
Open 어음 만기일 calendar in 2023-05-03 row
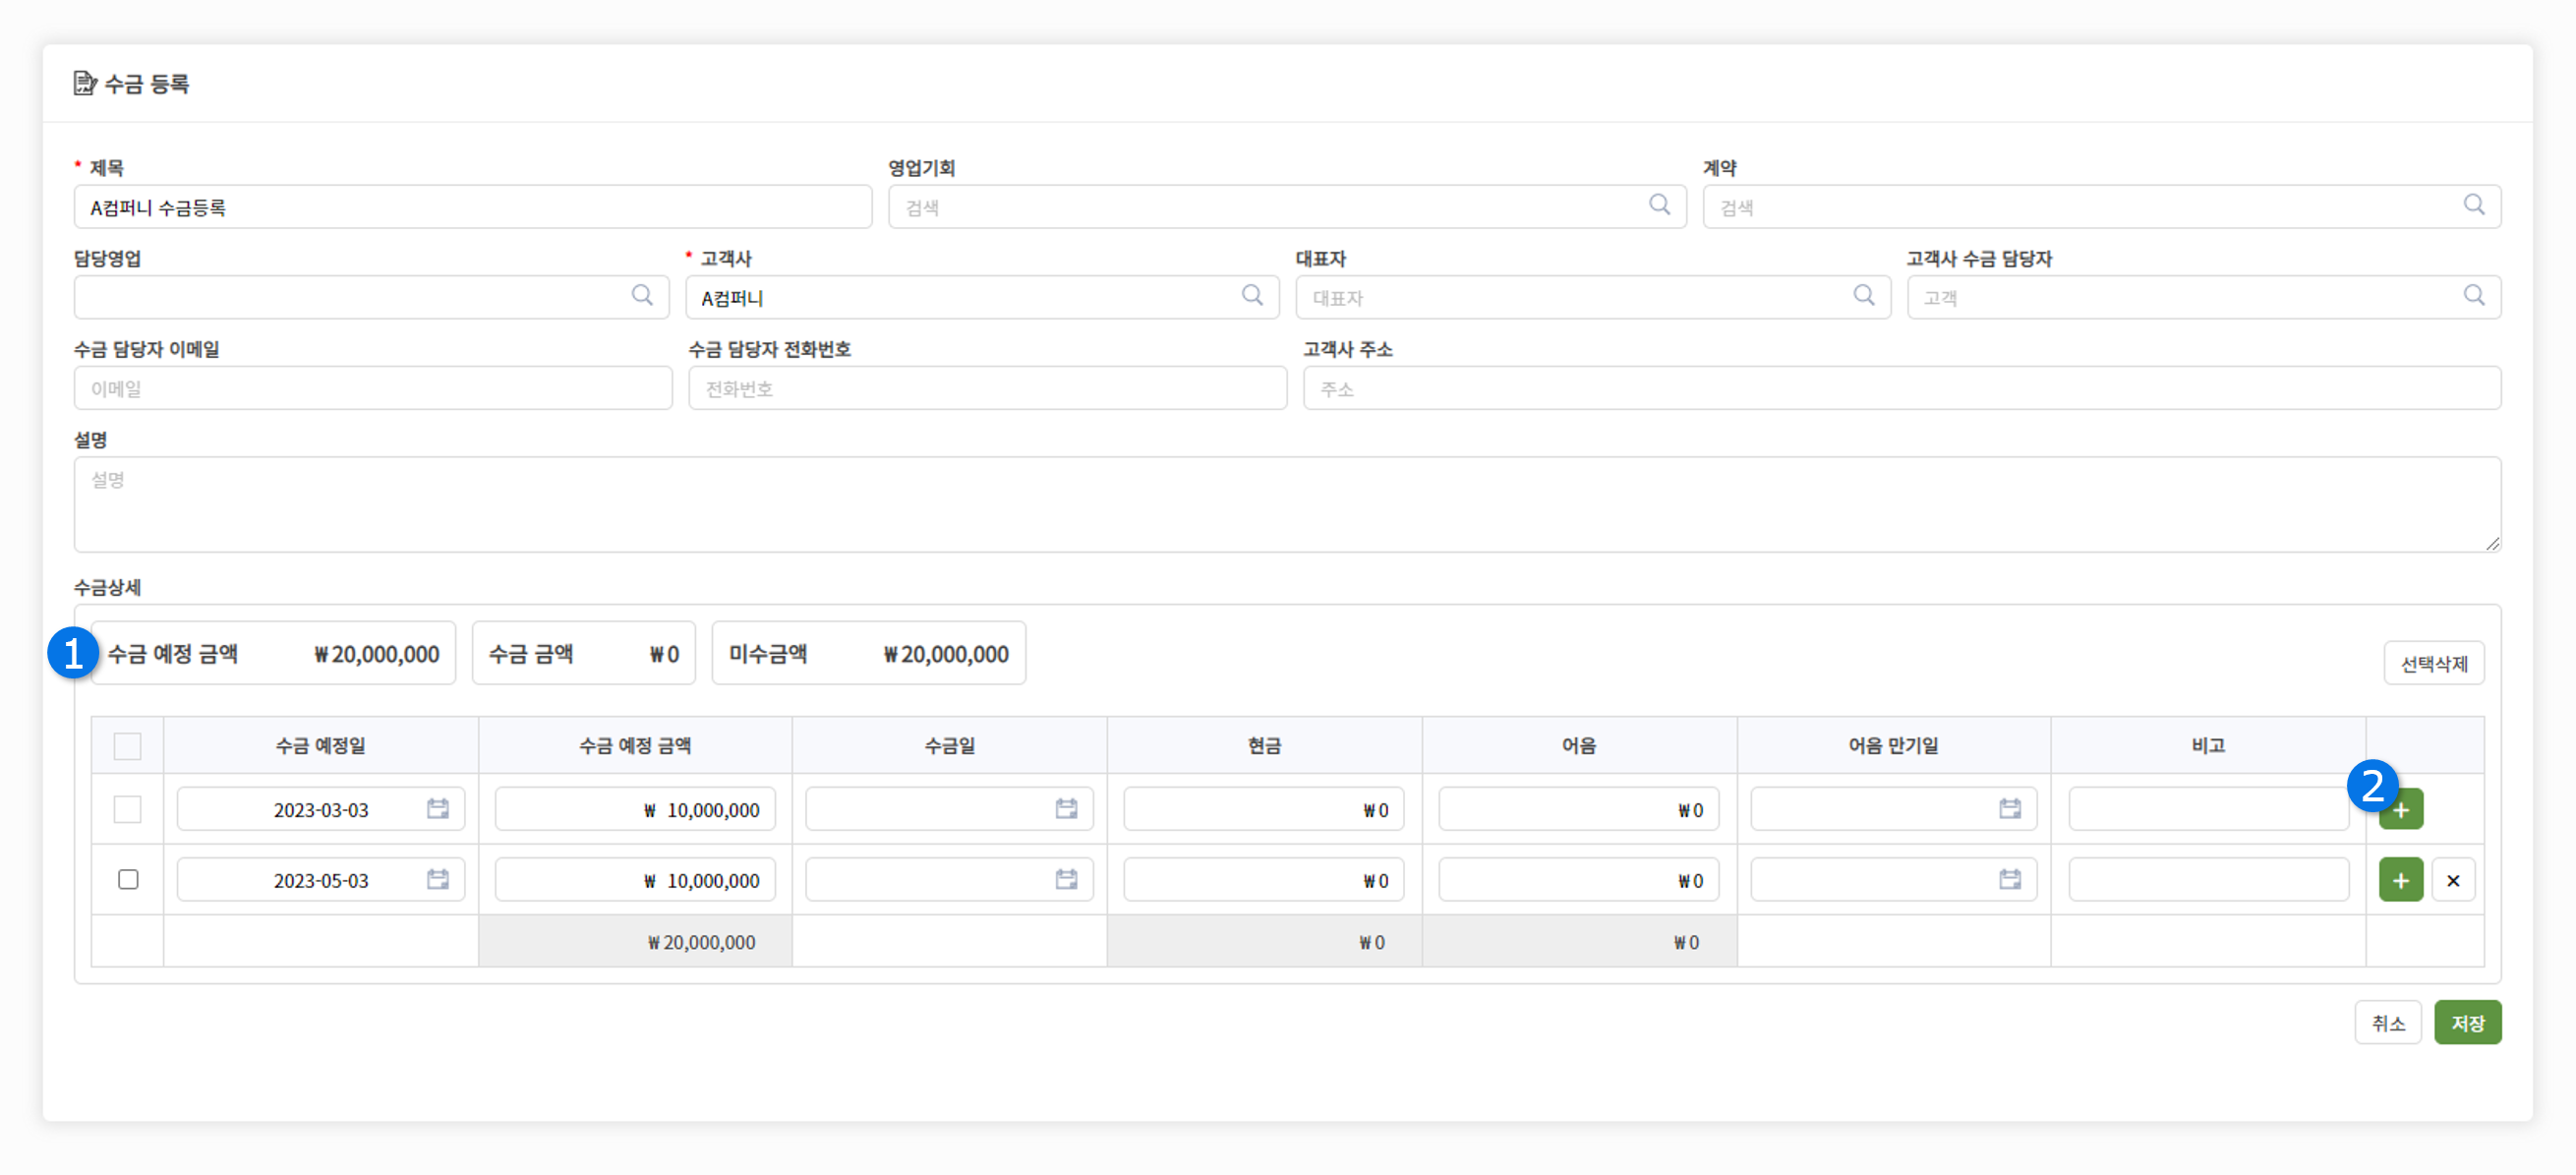[x=2010, y=880]
